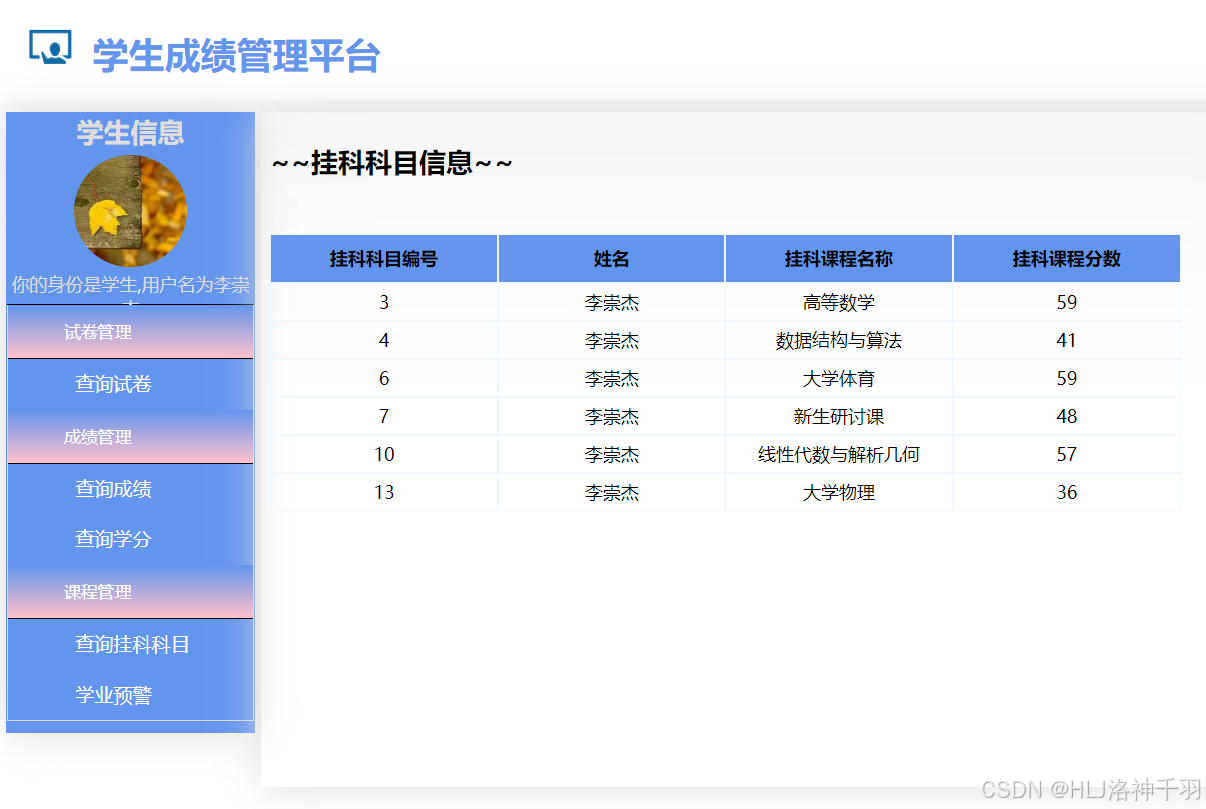The image size is (1206, 809).
Task: Click the maple leaf profile avatar
Action: (130, 211)
